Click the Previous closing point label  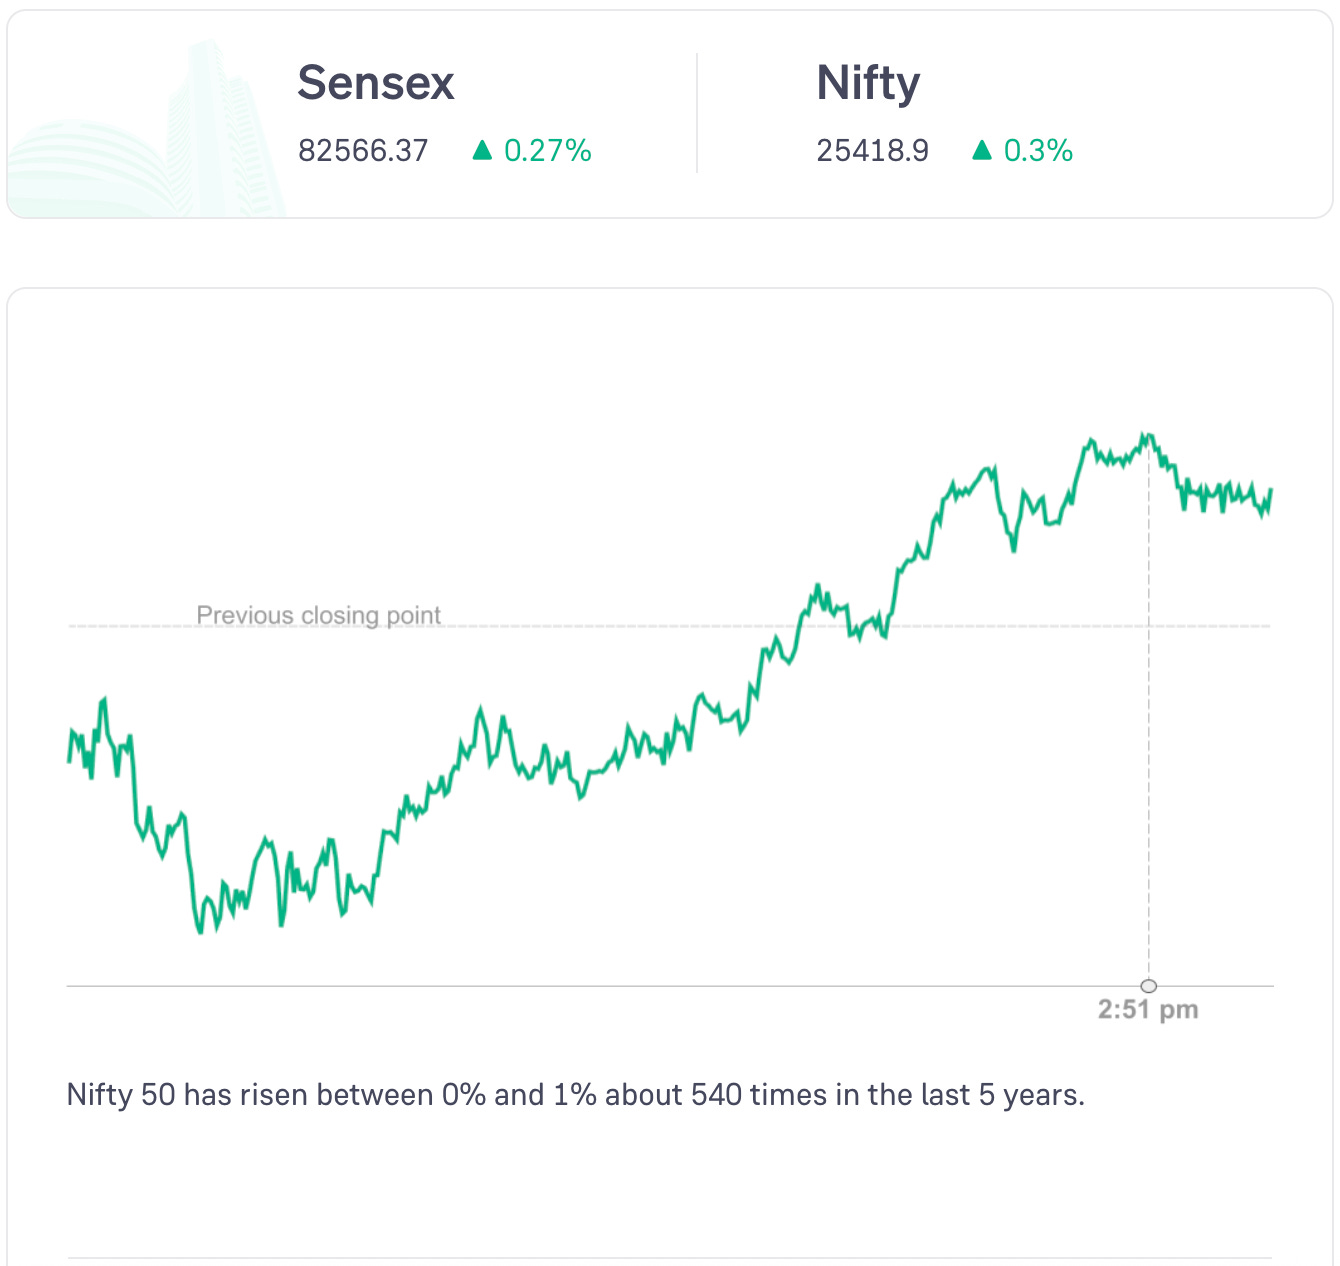coord(318,615)
